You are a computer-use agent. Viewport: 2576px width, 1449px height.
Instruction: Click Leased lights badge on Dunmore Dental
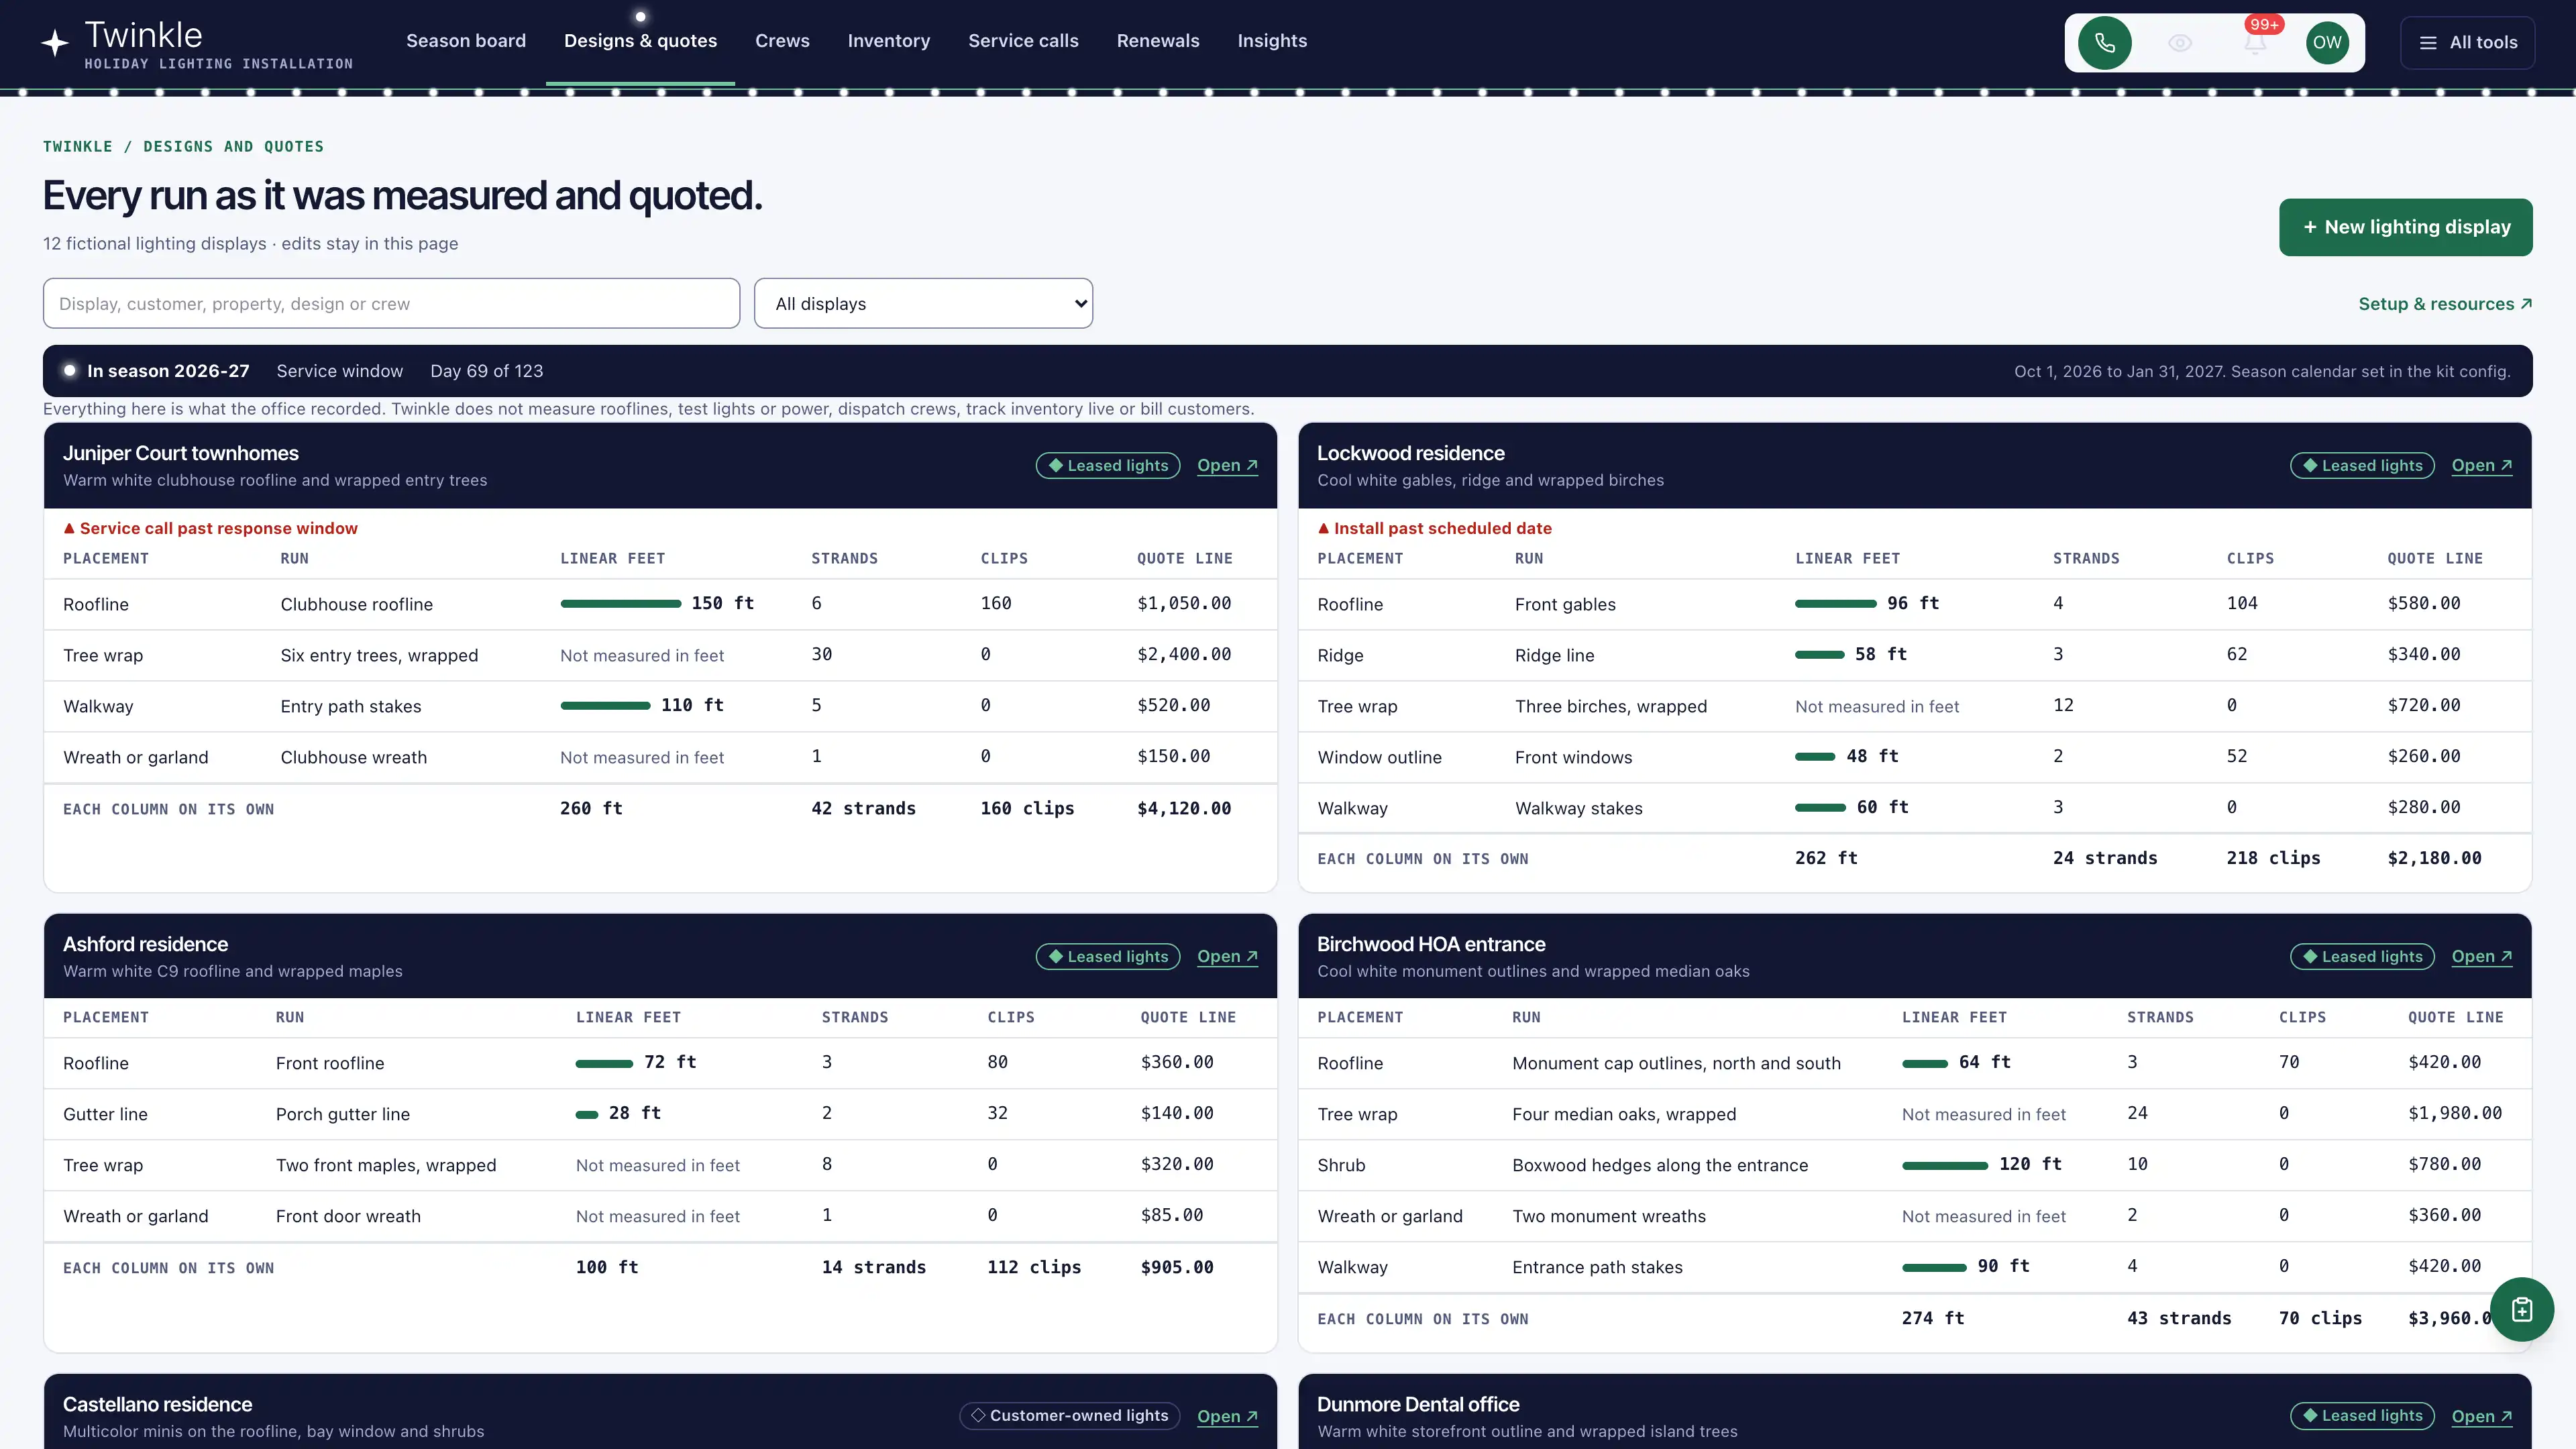[x=2362, y=1416]
